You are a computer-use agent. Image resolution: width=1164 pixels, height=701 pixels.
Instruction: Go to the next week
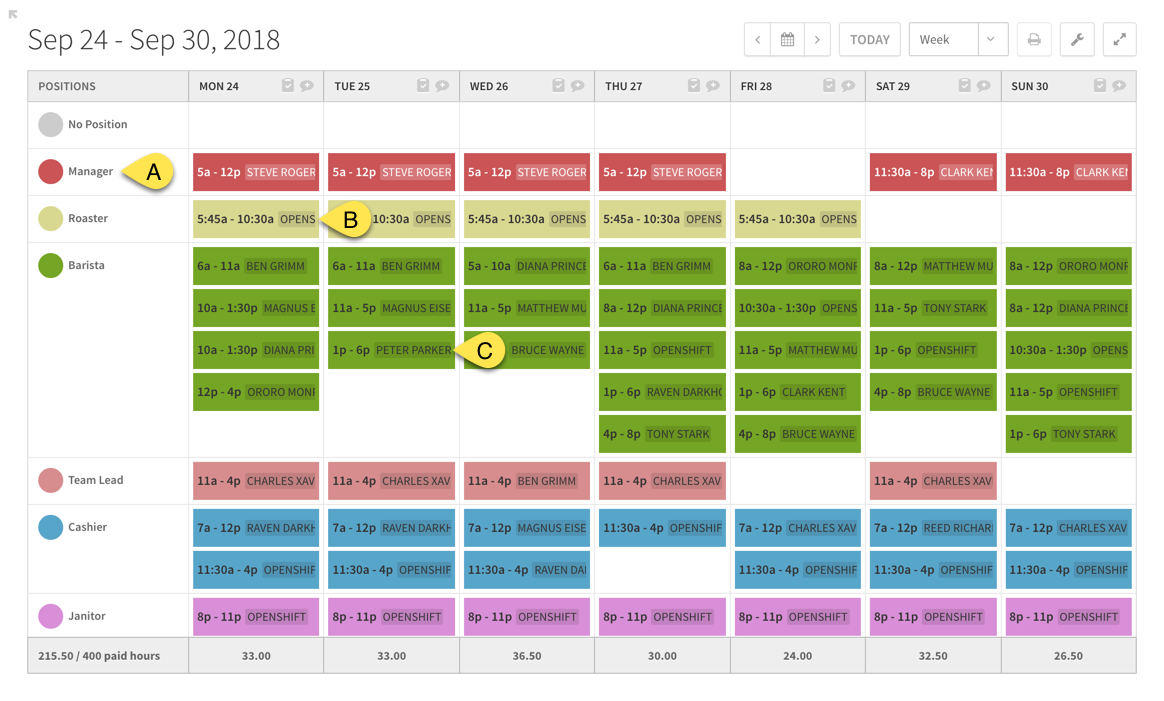pos(817,39)
